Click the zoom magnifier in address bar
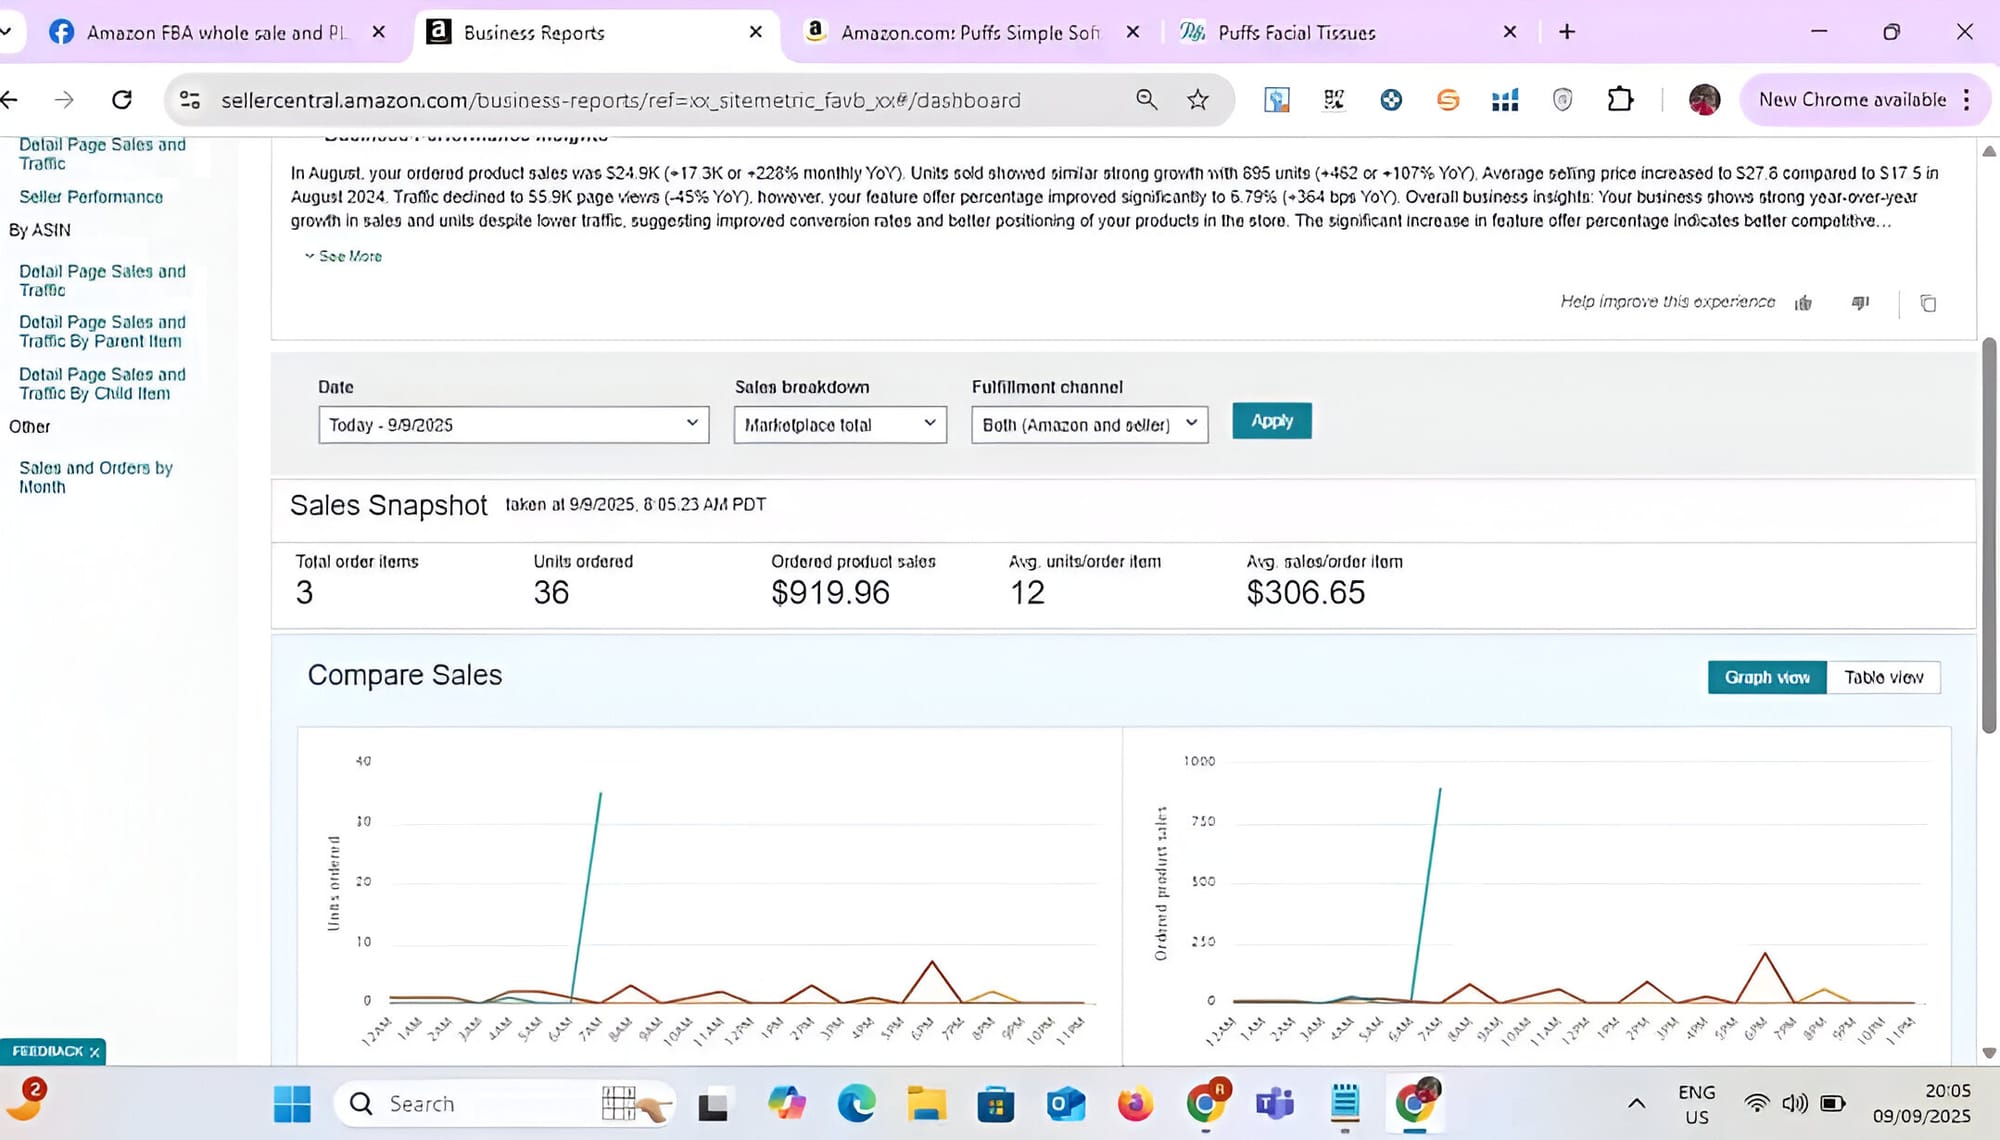Image resolution: width=2000 pixels, height=1140 pixels. [x=1146, y=99]
